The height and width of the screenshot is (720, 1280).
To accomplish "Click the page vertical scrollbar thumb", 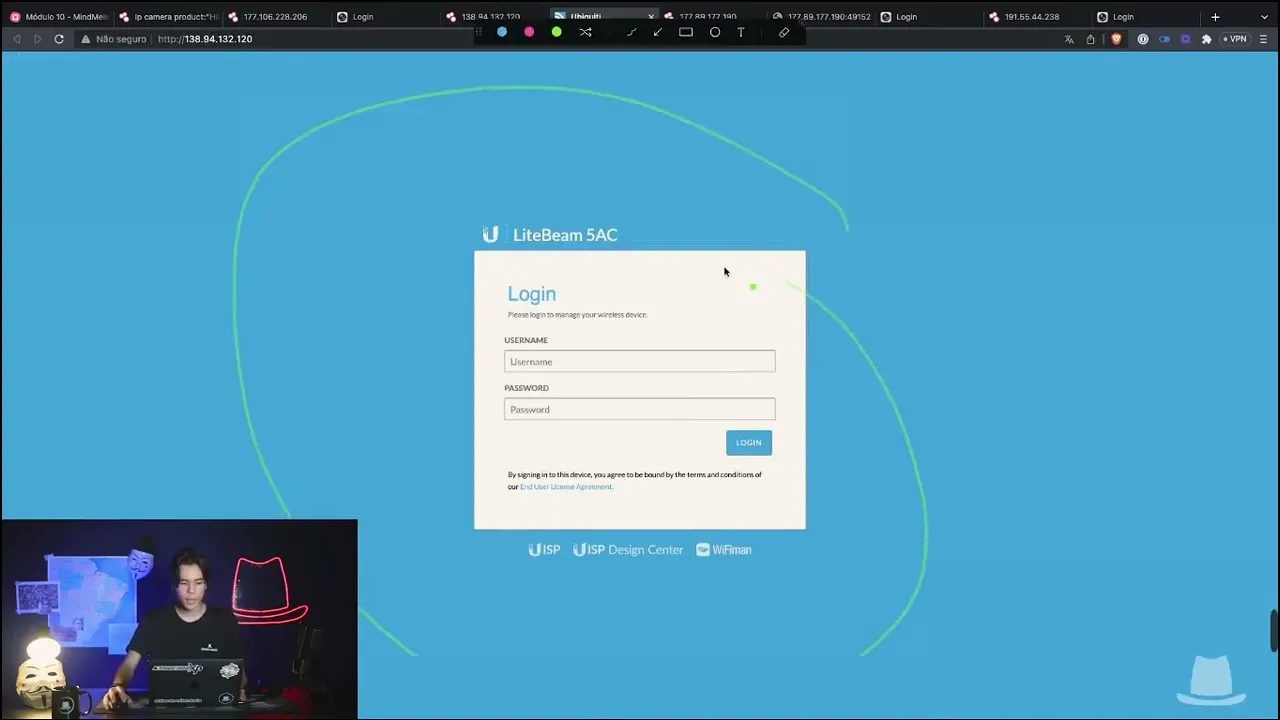I will point(1274,629).
